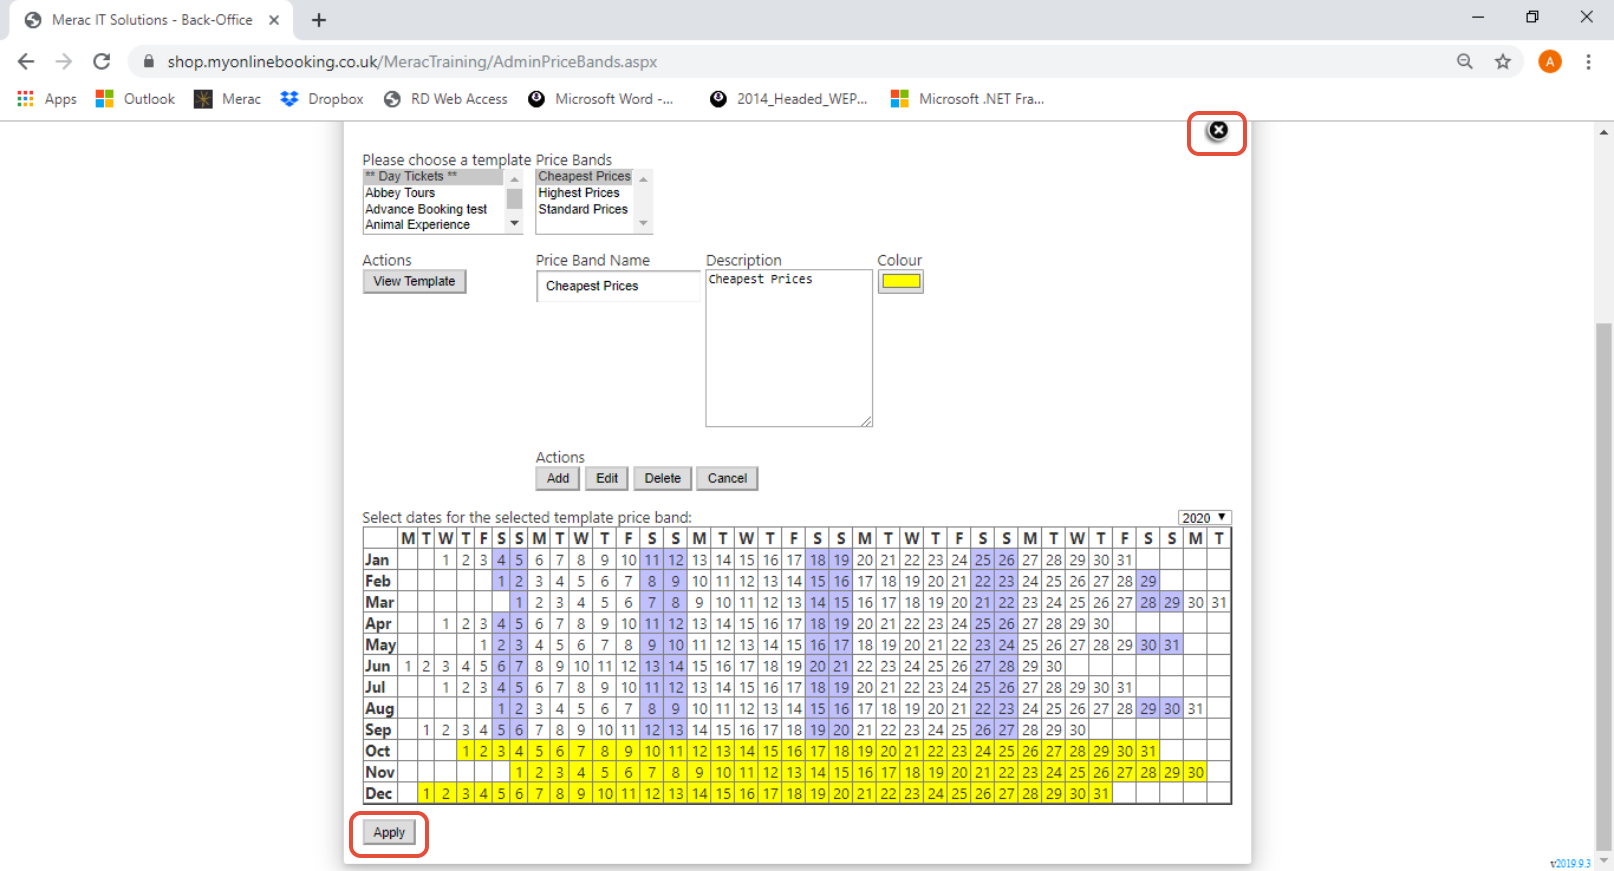The image size is (1614, 871).
Task: Select Abbey Tours template
Action: tap(400, 193)
